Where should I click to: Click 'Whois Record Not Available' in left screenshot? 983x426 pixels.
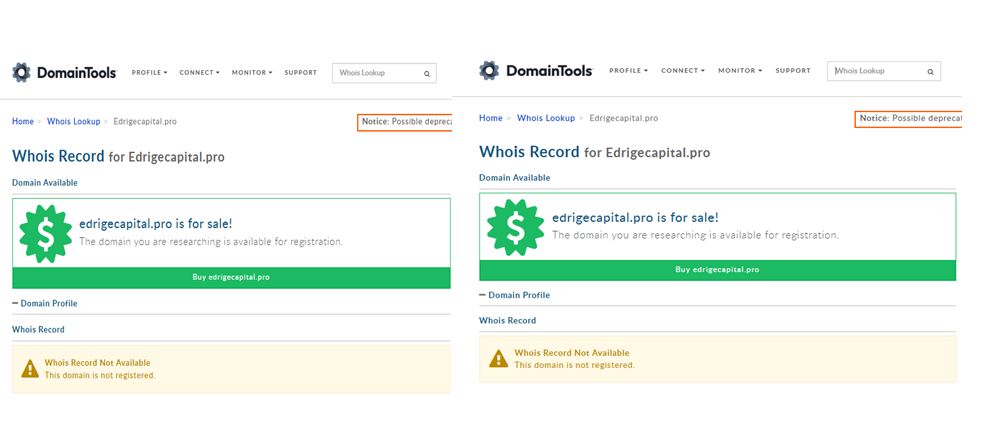tap(98, 363)
